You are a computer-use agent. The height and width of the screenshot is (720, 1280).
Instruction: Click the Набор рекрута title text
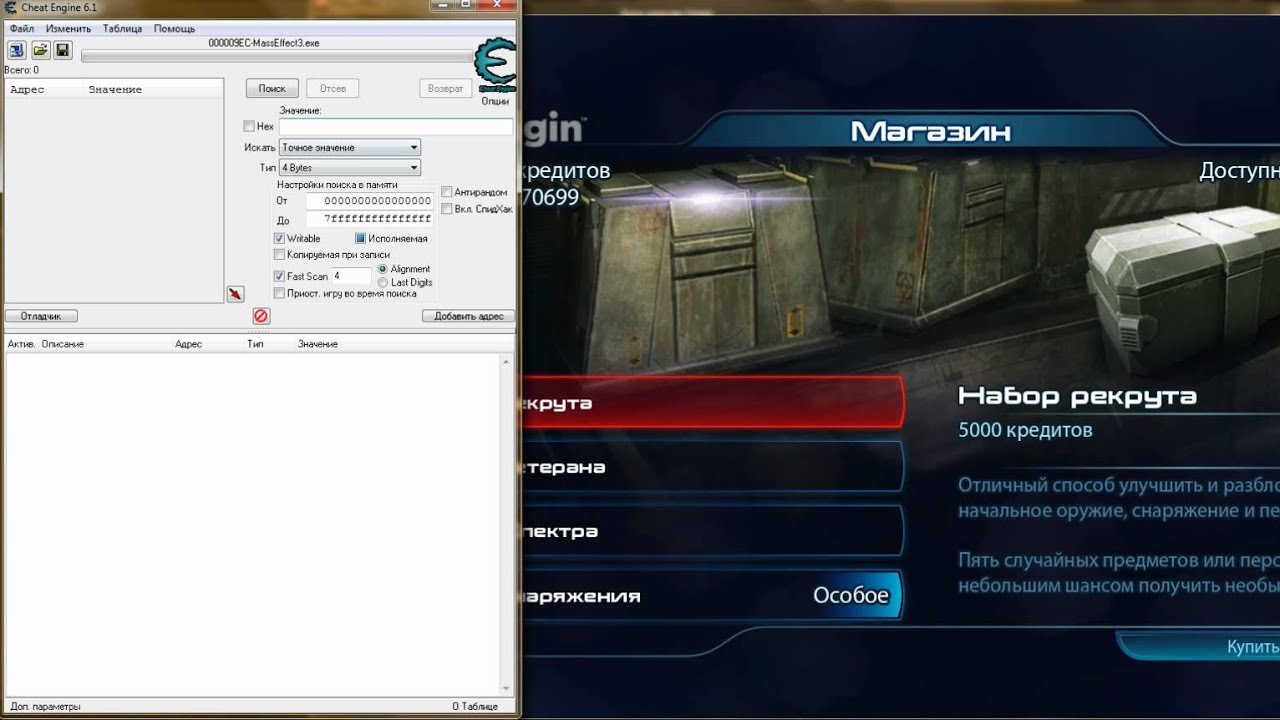pyautogui.click(x=1077, y=396)
